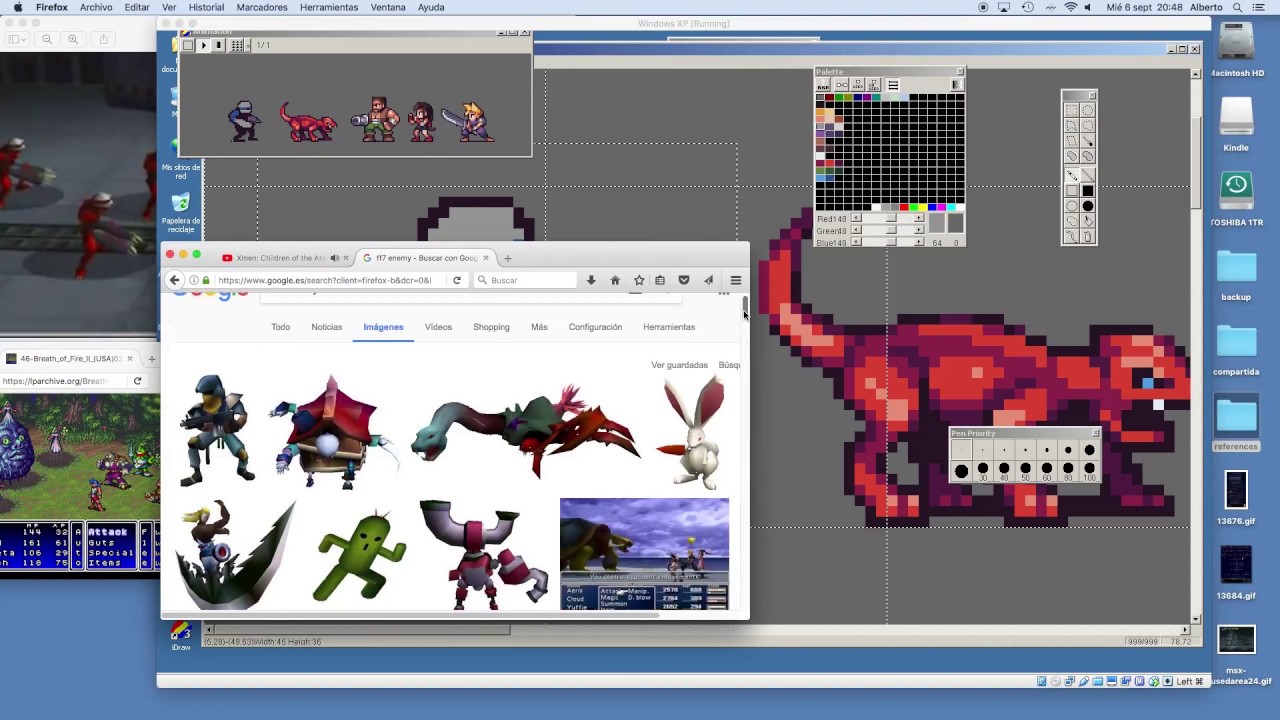Click the Red slider left arrow

(856, 218)
